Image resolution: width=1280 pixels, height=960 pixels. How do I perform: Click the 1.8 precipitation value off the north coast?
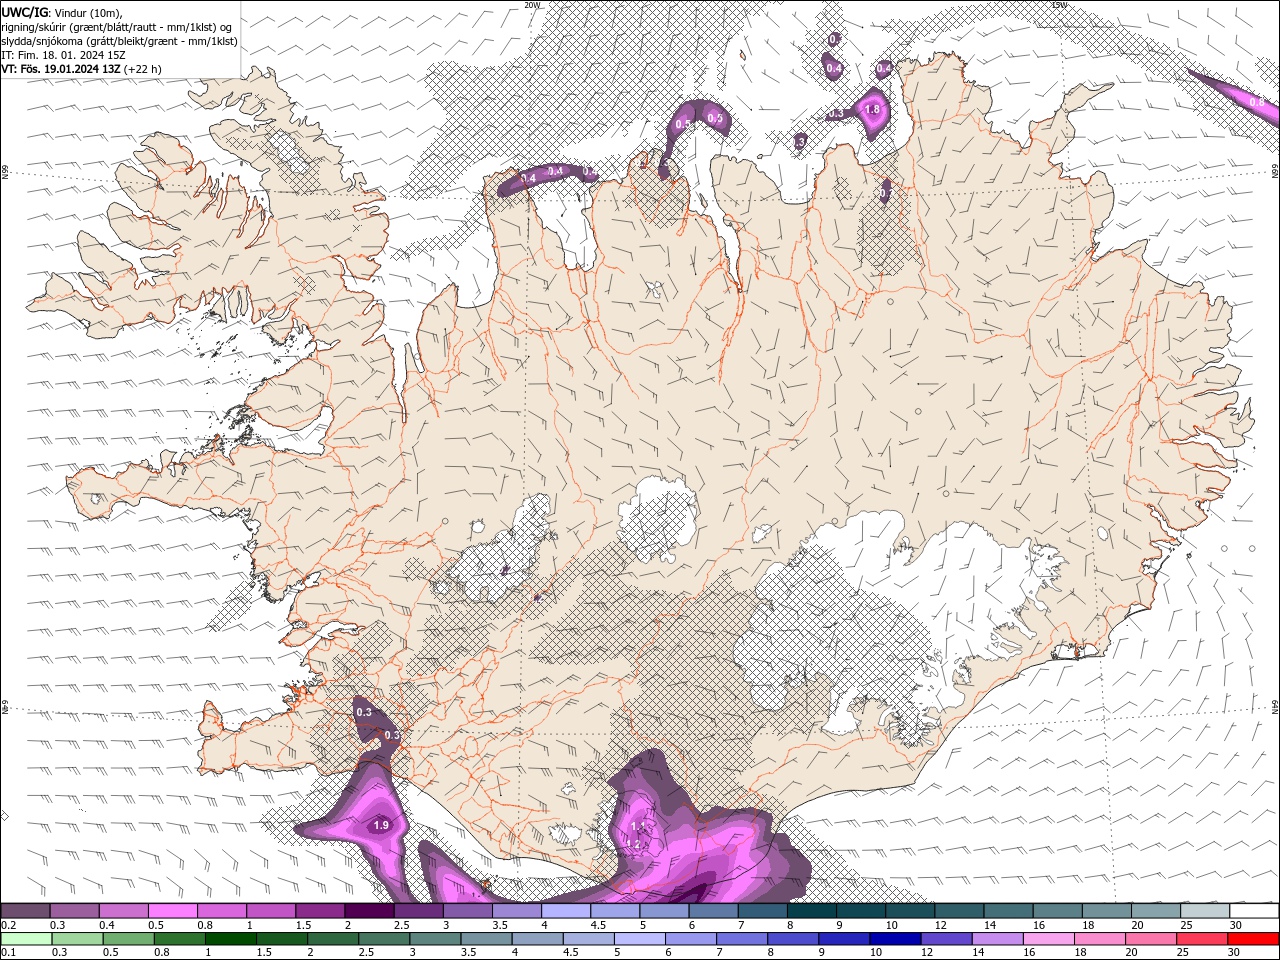[872, 110]
